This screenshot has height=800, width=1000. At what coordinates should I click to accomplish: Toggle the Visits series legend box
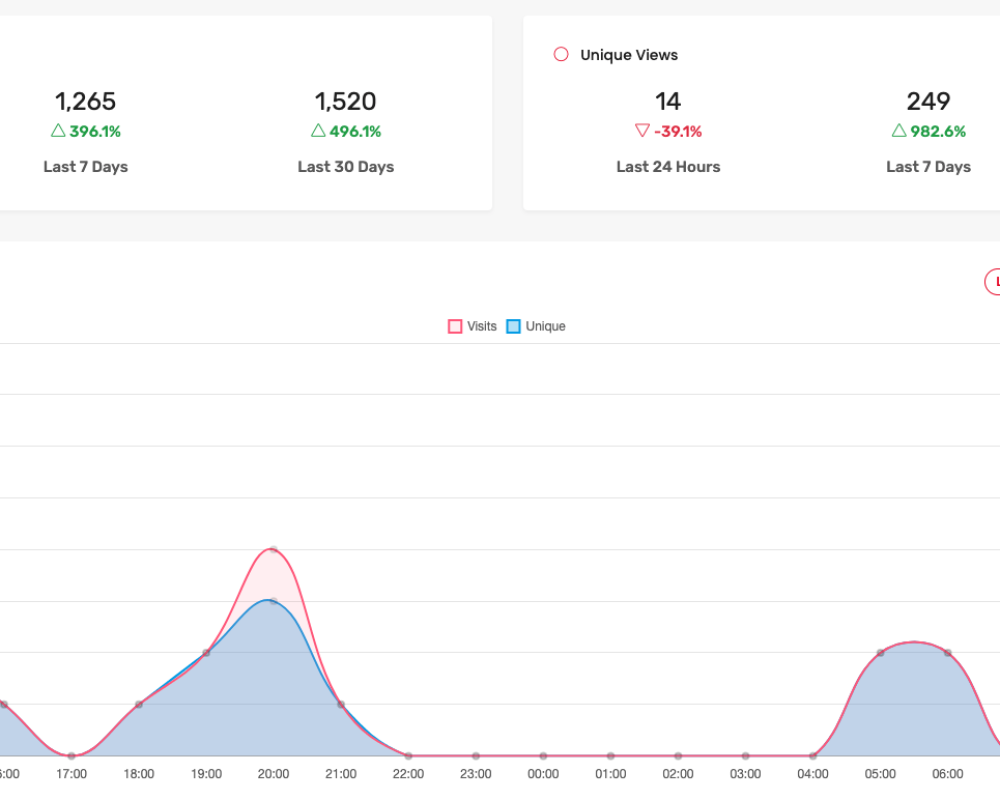(455, 327)
